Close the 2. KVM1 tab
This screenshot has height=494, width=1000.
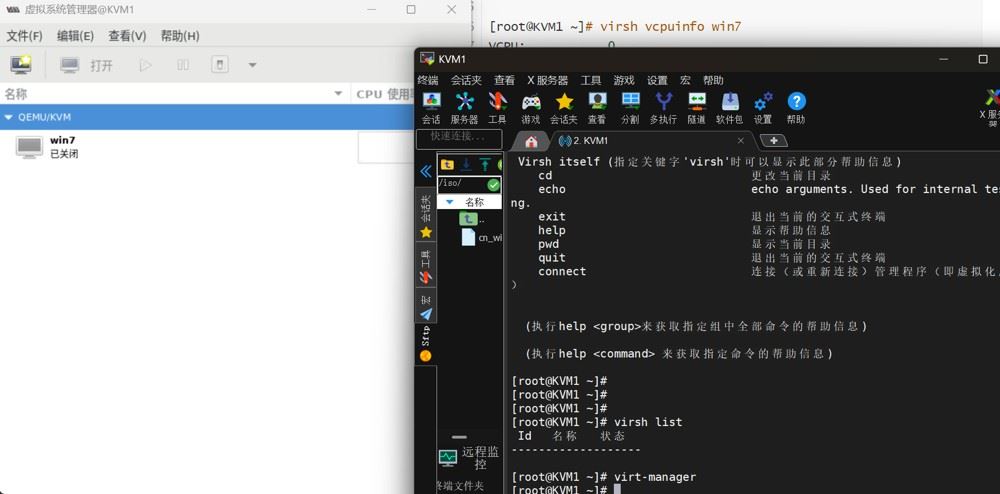click(x=740, y=141)
